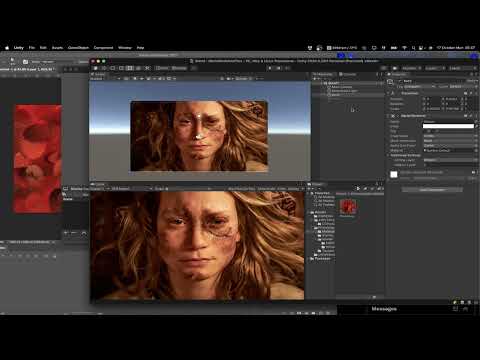The width and height of the screenshot is (480, 360).
Task: Open the Help menu
Action: (140, 48)
